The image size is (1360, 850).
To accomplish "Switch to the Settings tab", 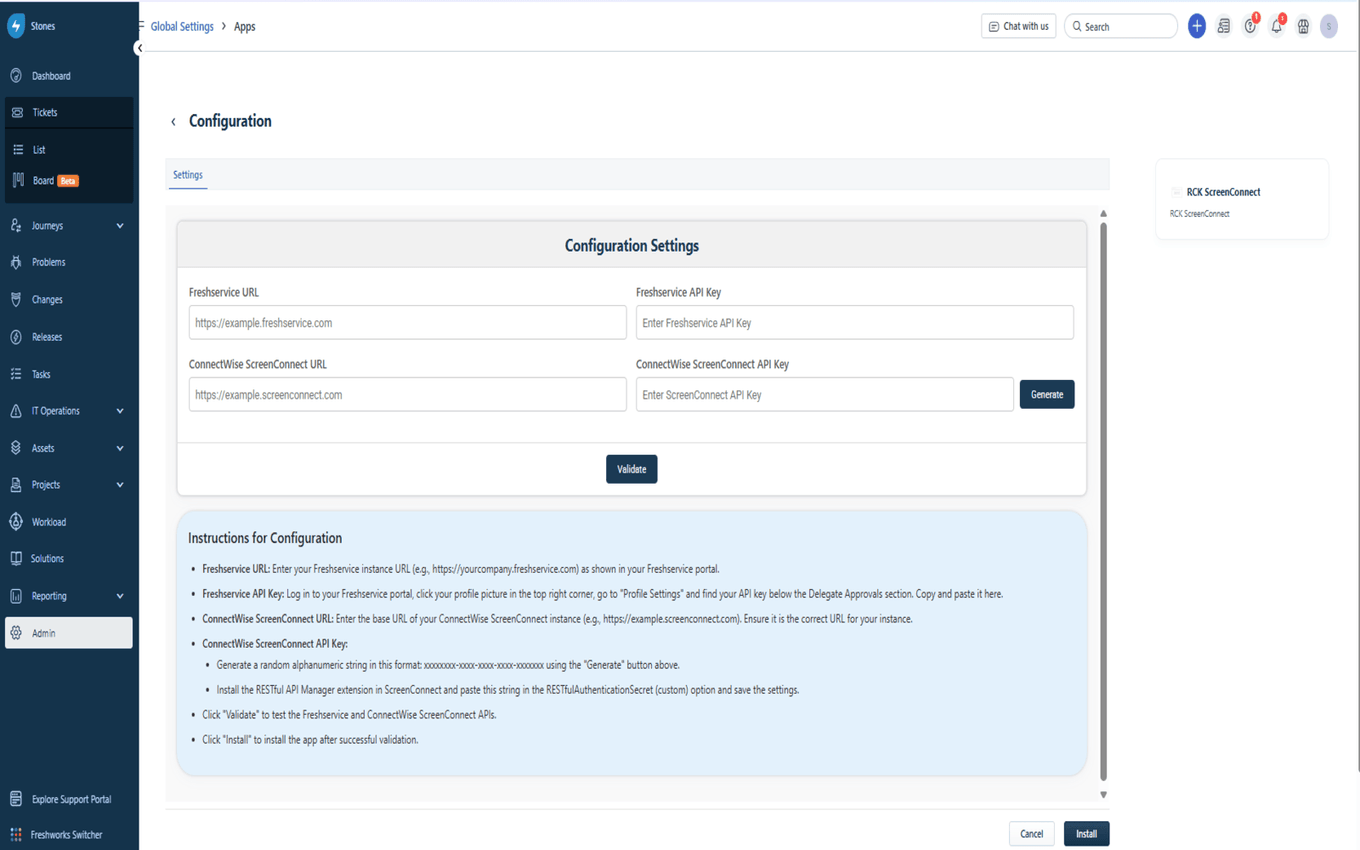I will pos(188,175).
